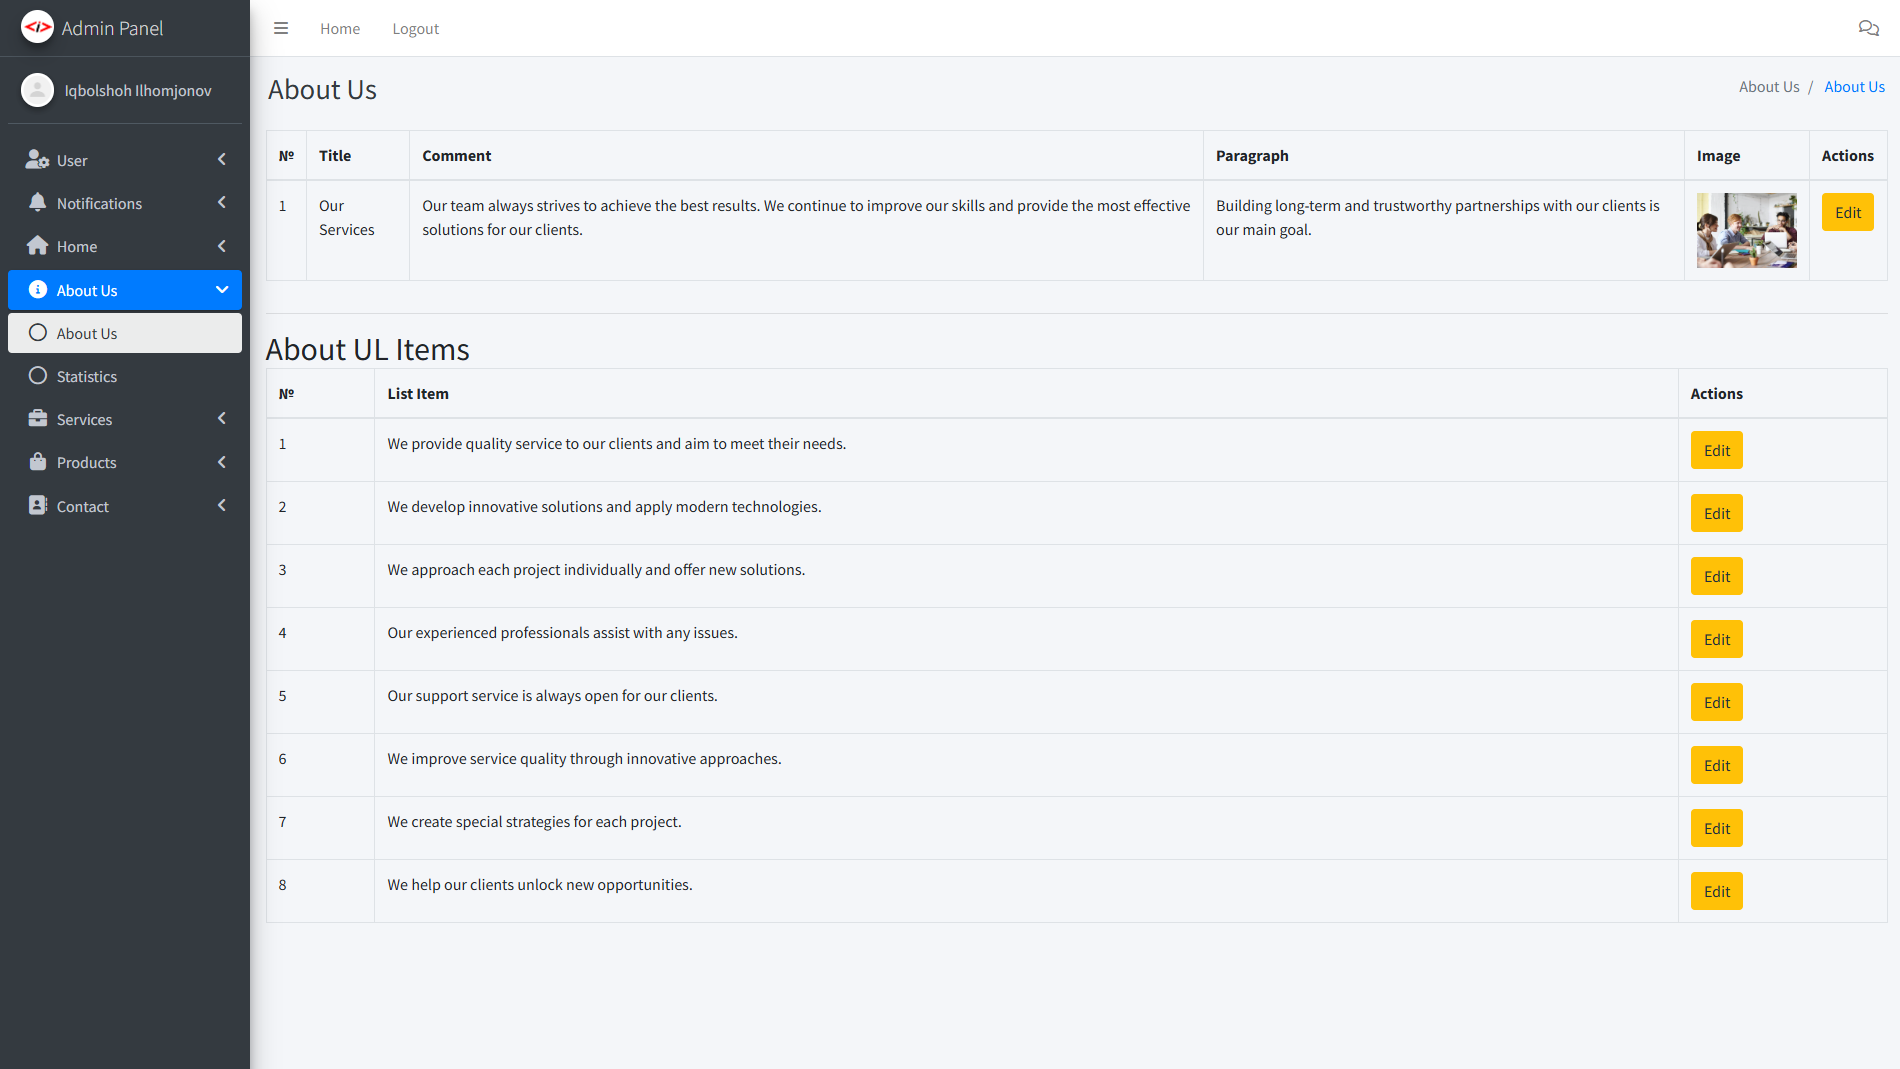The height and width of the screenshot is (1069, 1900).
Task: Open the Contact sidebar menu
Action: 125,506
